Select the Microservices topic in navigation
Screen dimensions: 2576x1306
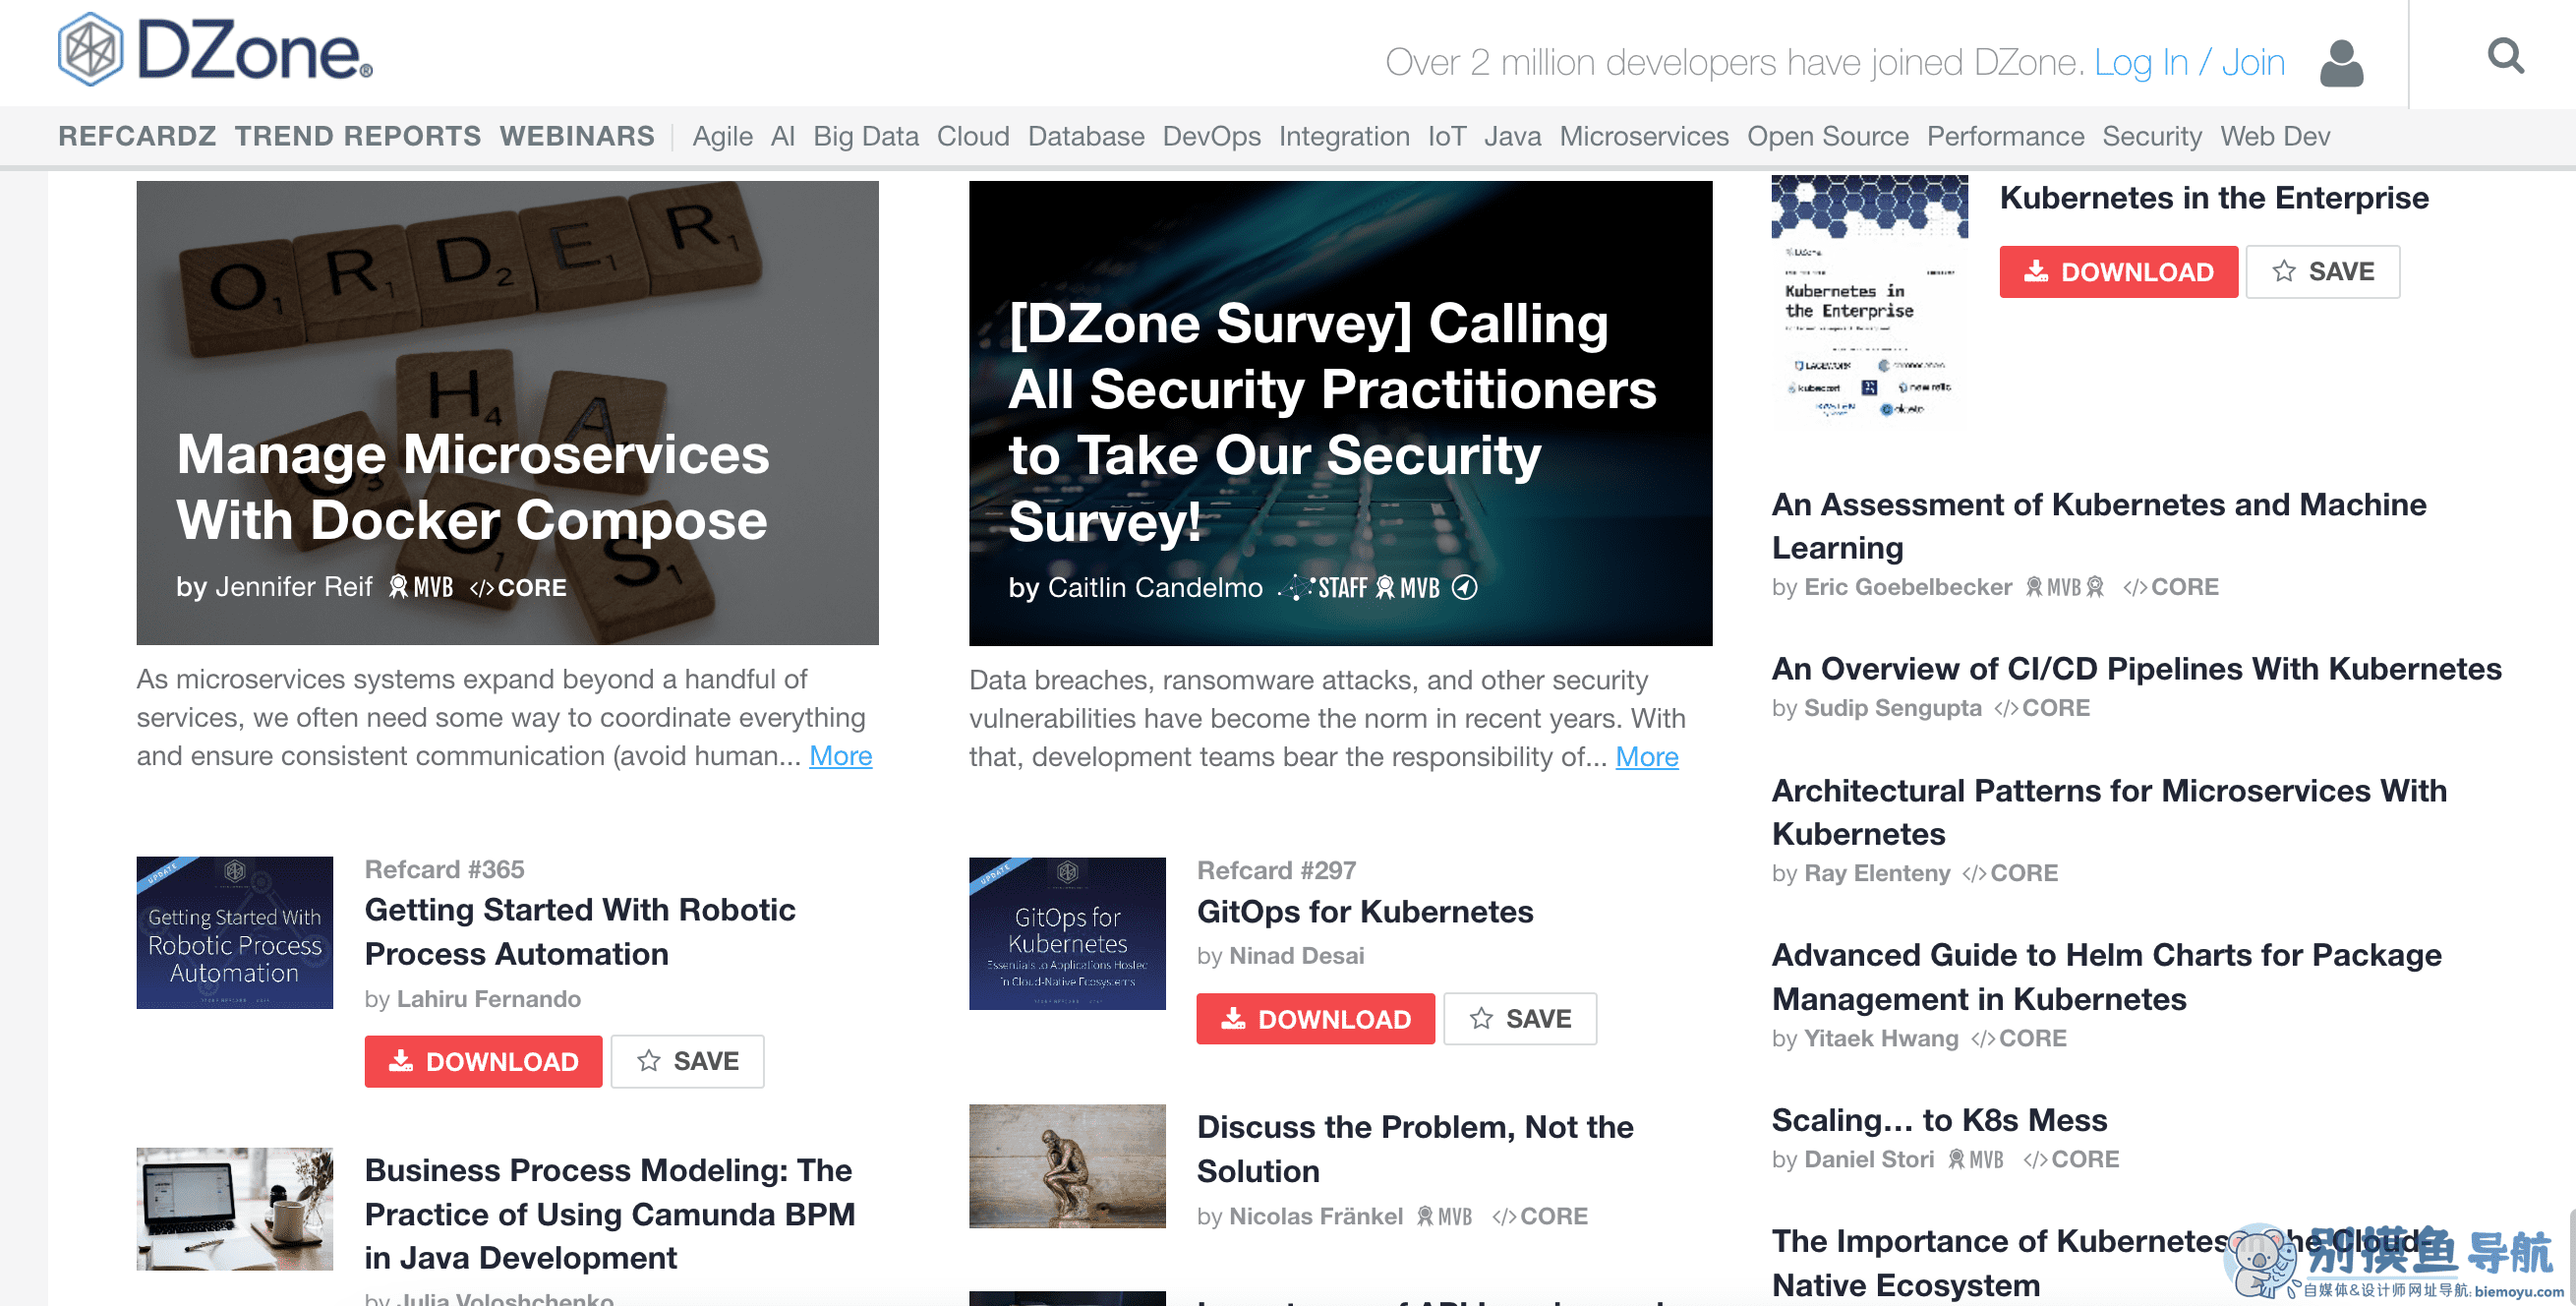click(x=1643, y=136)
